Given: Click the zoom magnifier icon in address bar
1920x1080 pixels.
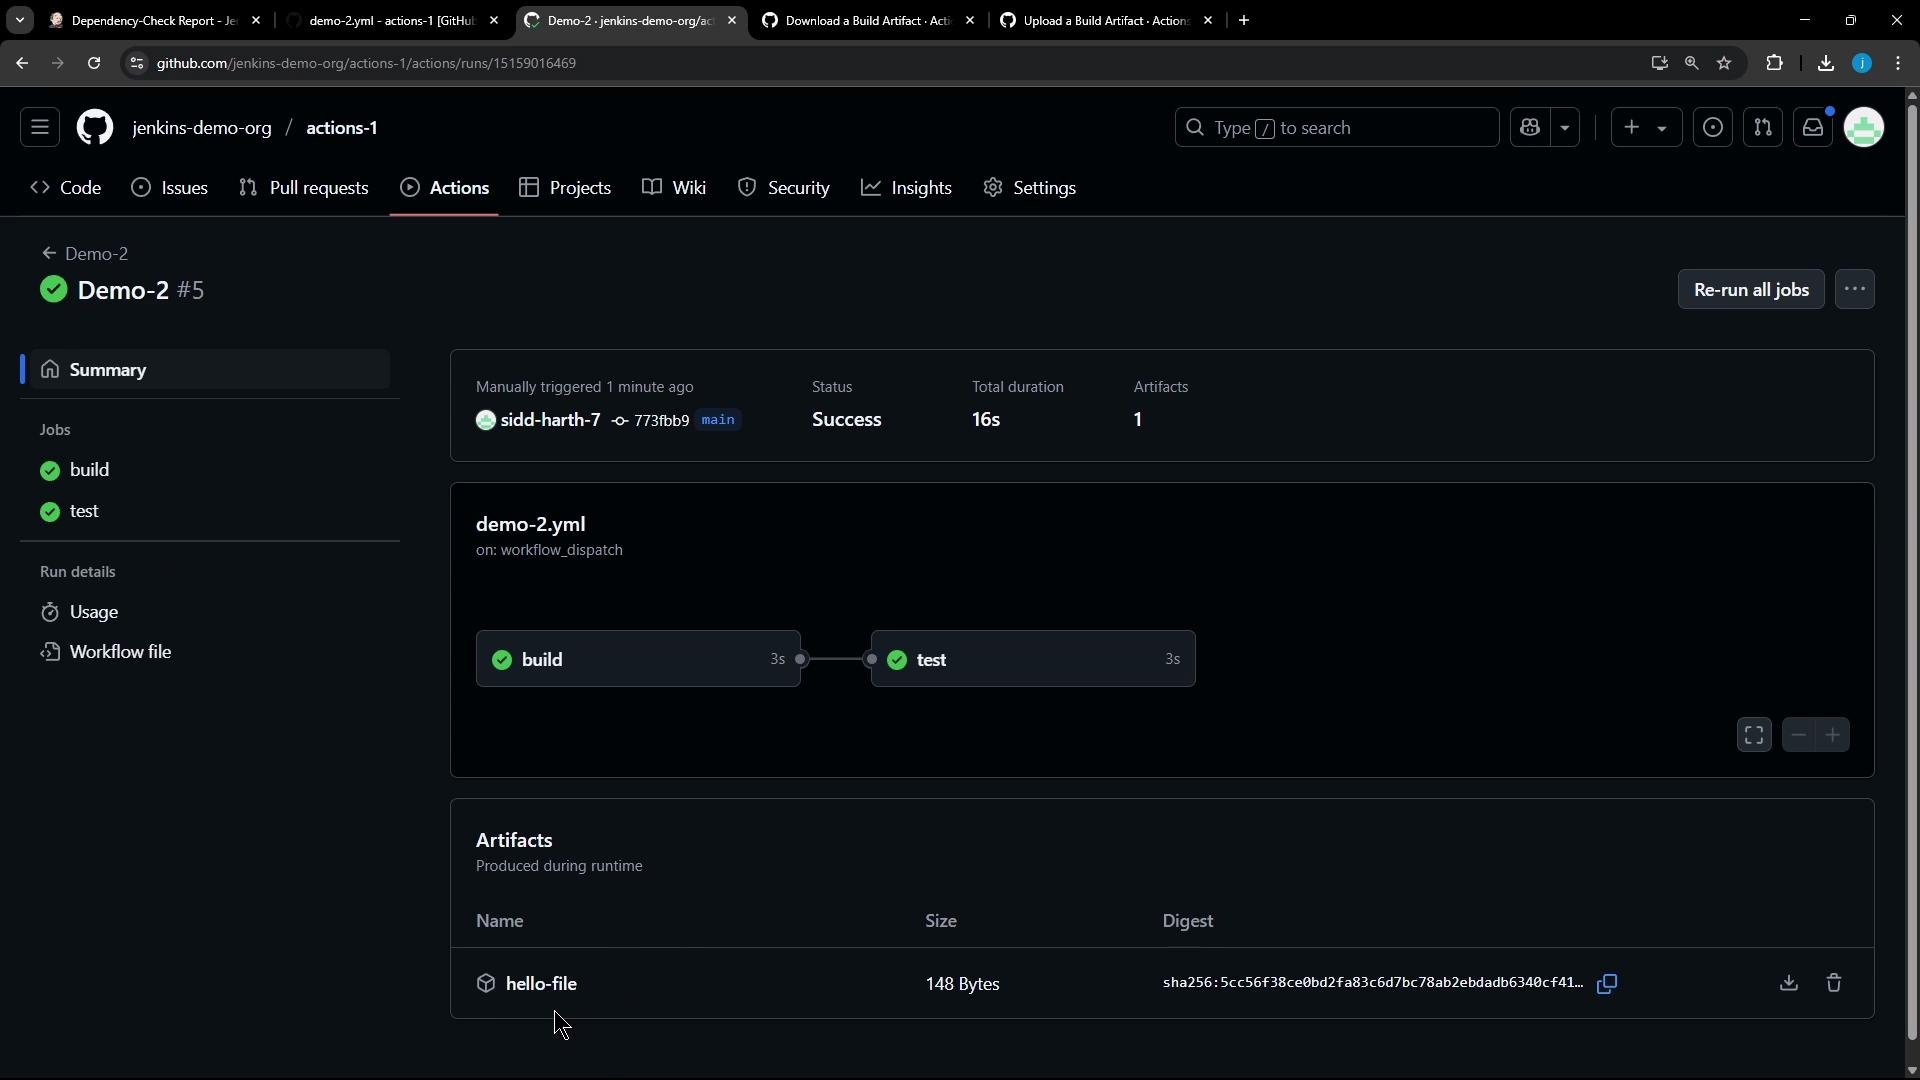Looking at the screenshot, I should pos(1692,63).
